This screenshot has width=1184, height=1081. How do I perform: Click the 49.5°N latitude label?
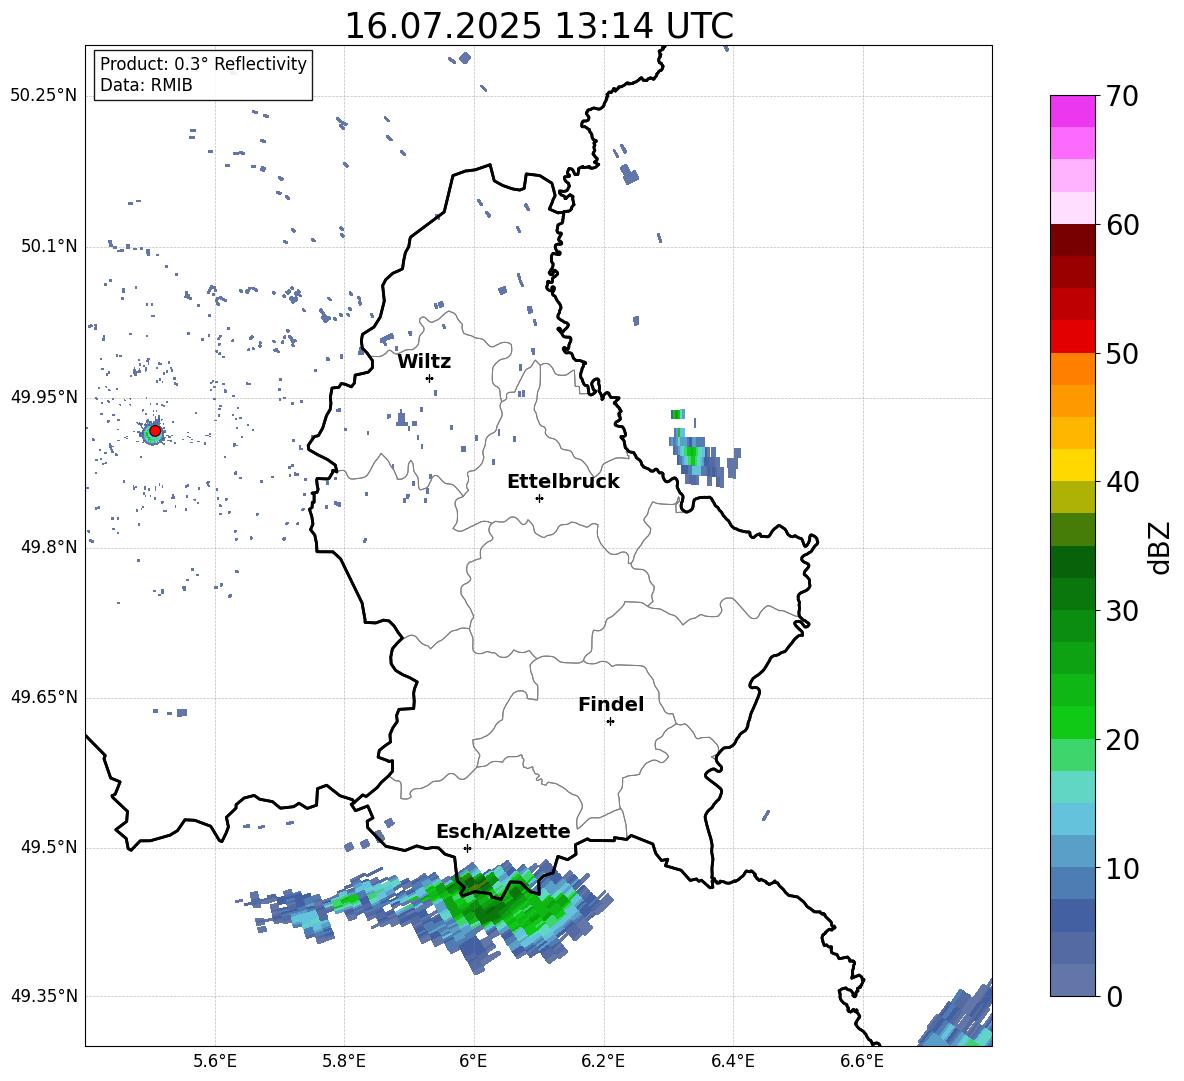point(49,847)
